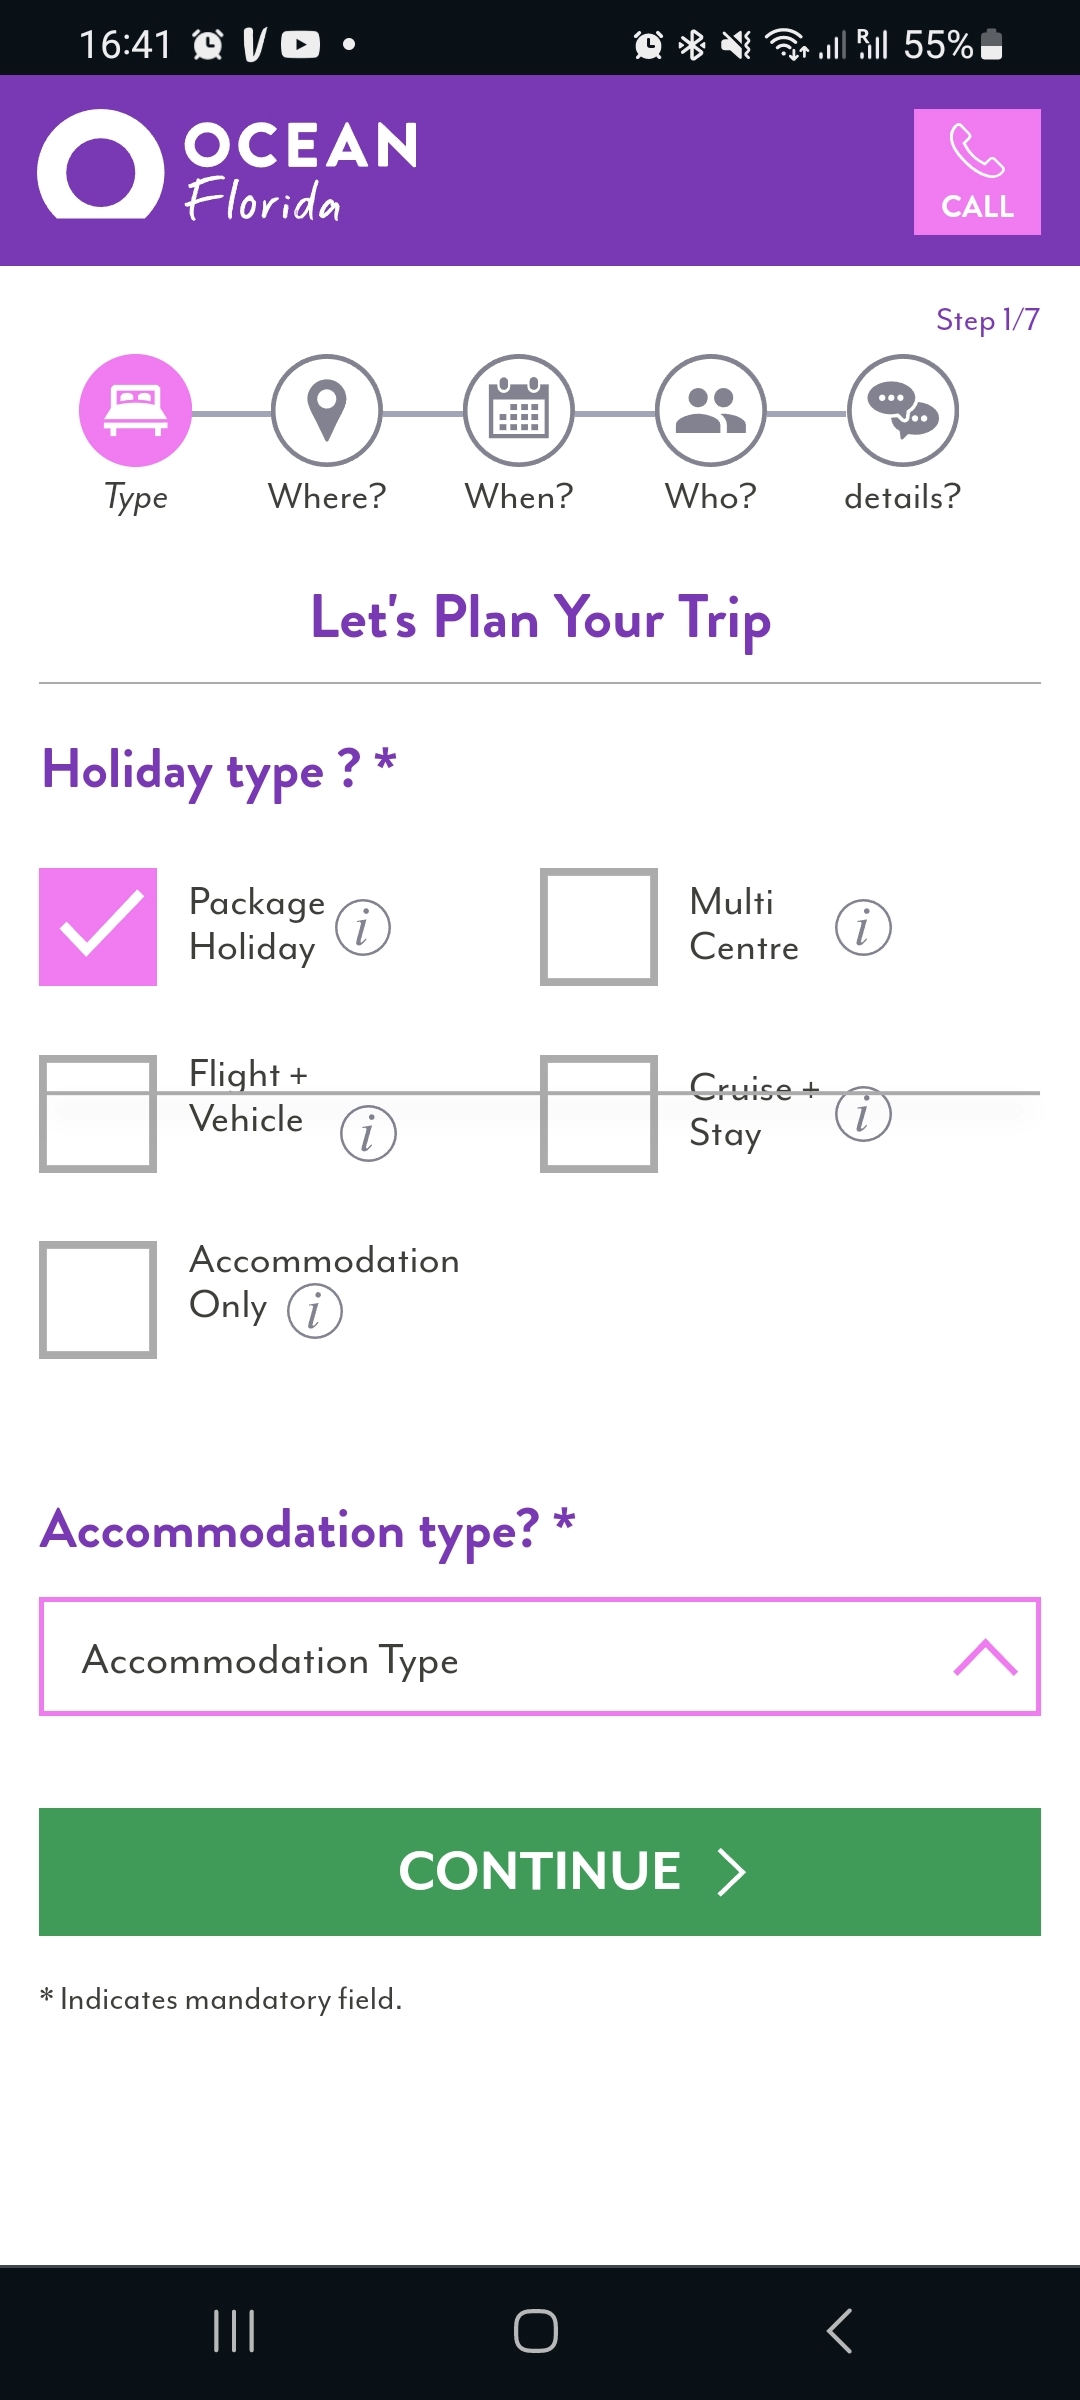Image resolution: width=1080 pixels, height=2400 pixels.
Task: Tap the pink CALL button
Action: coord(977,172)
